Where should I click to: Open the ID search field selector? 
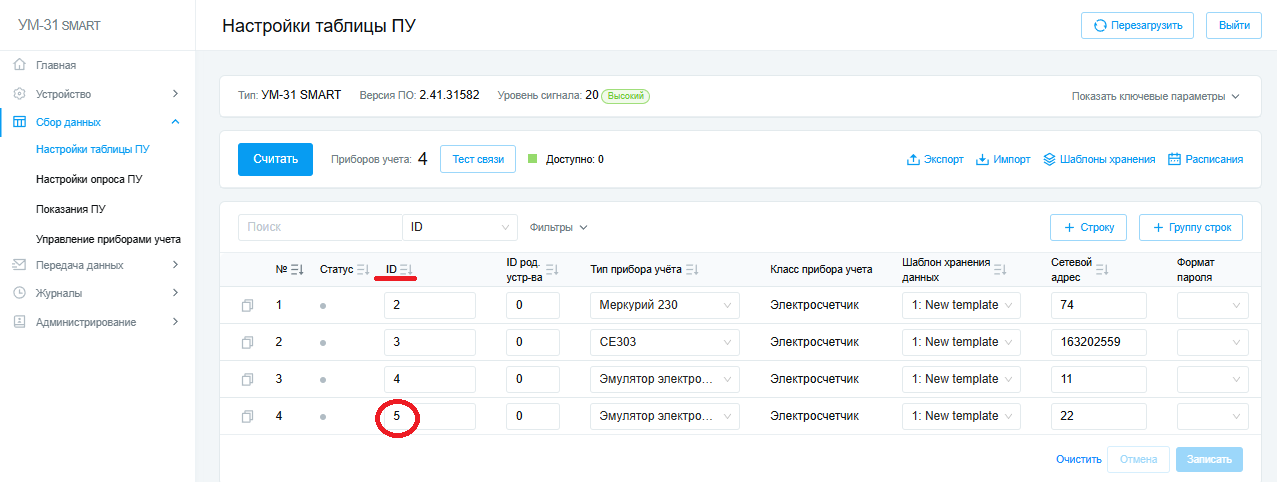[459, 227]
